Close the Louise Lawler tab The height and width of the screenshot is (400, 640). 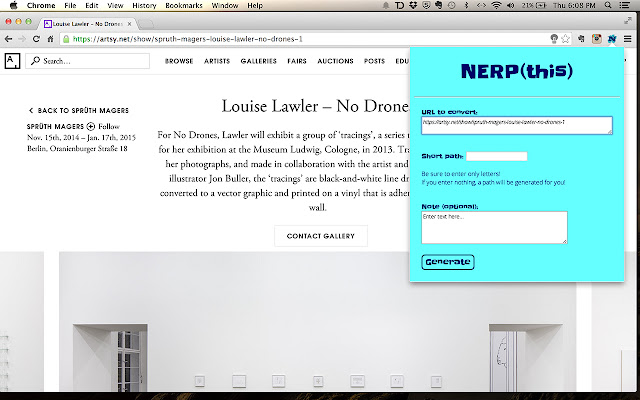click(x=129, y=24)
